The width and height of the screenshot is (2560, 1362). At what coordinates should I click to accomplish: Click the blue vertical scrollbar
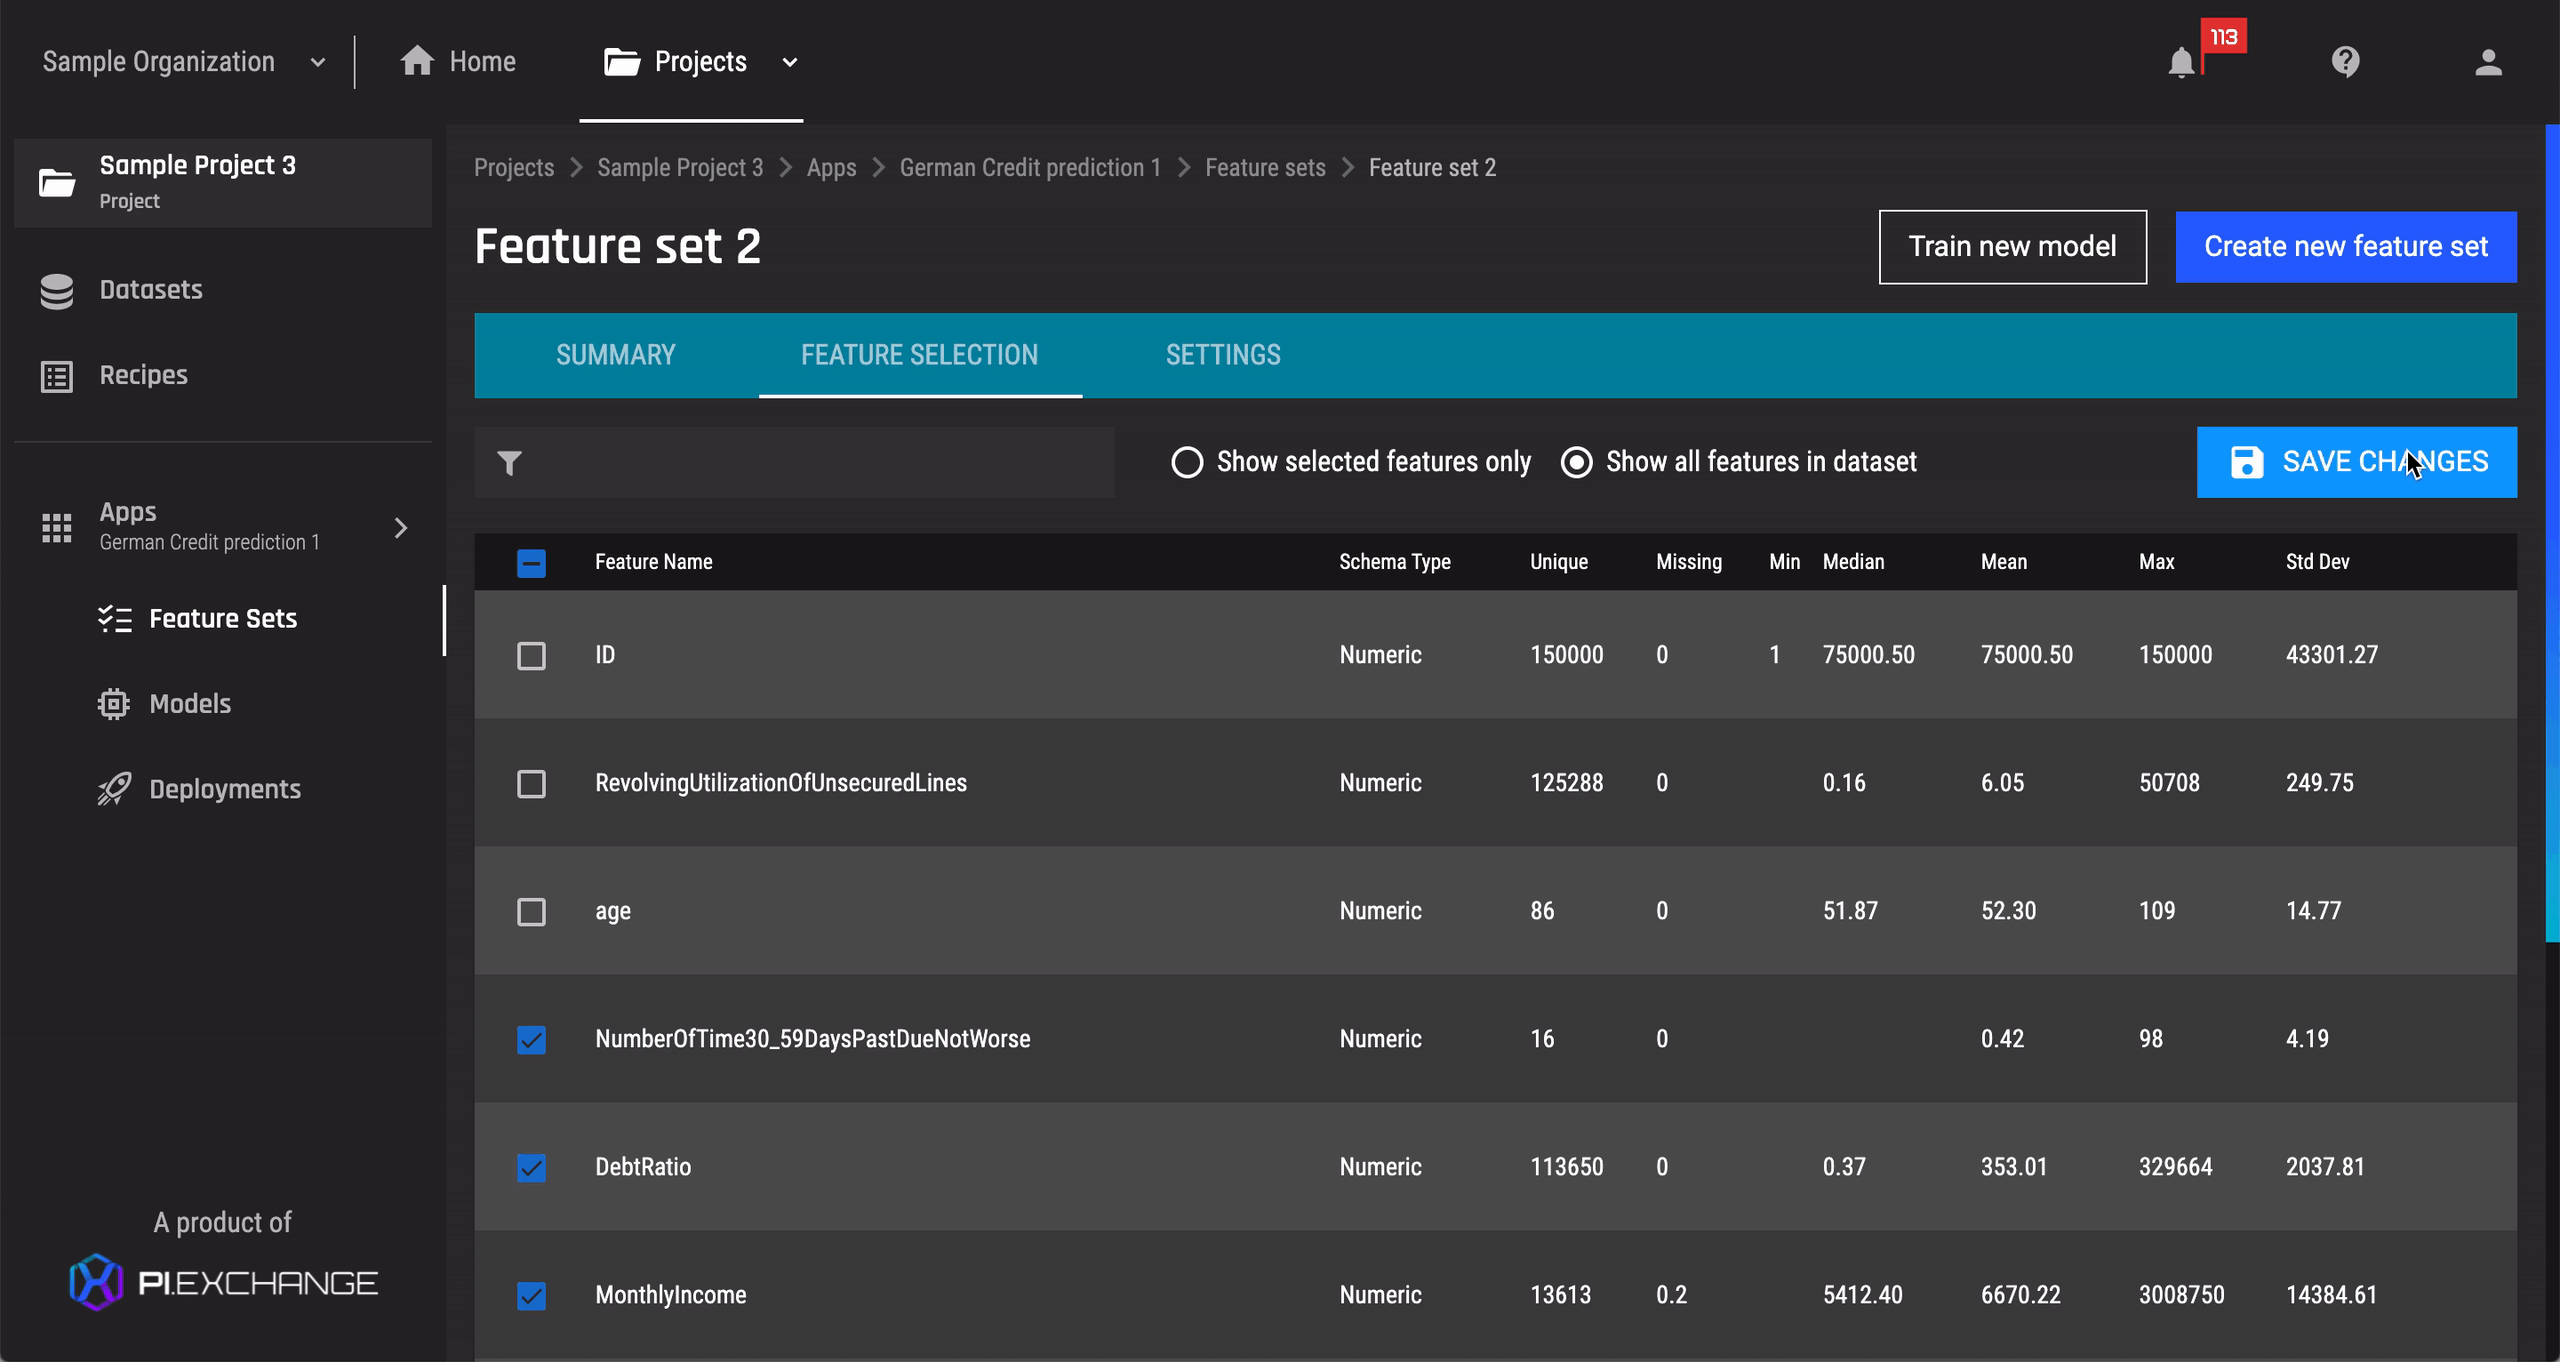[x=2552, y=533]
